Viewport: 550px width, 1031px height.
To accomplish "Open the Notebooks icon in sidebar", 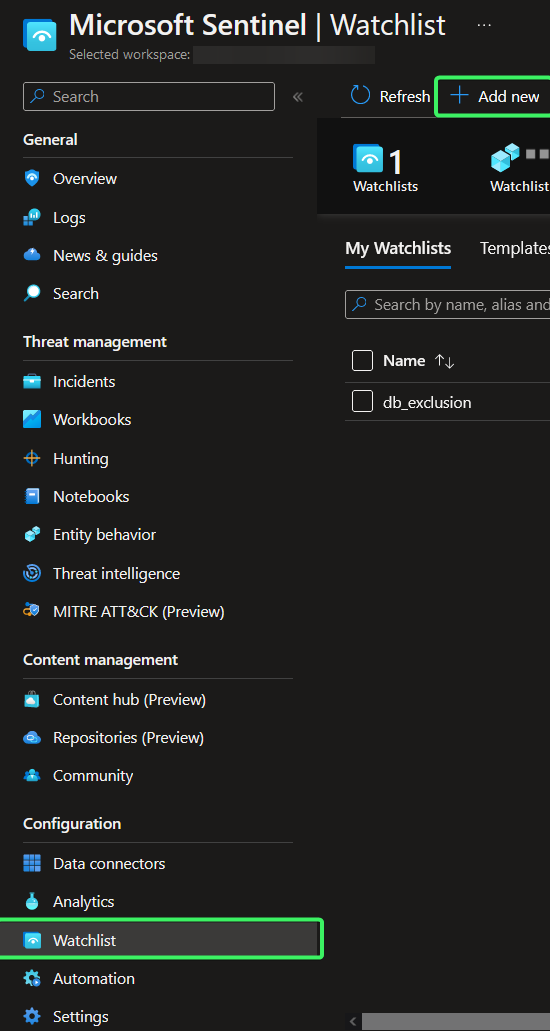I will (x=32, y=496).
